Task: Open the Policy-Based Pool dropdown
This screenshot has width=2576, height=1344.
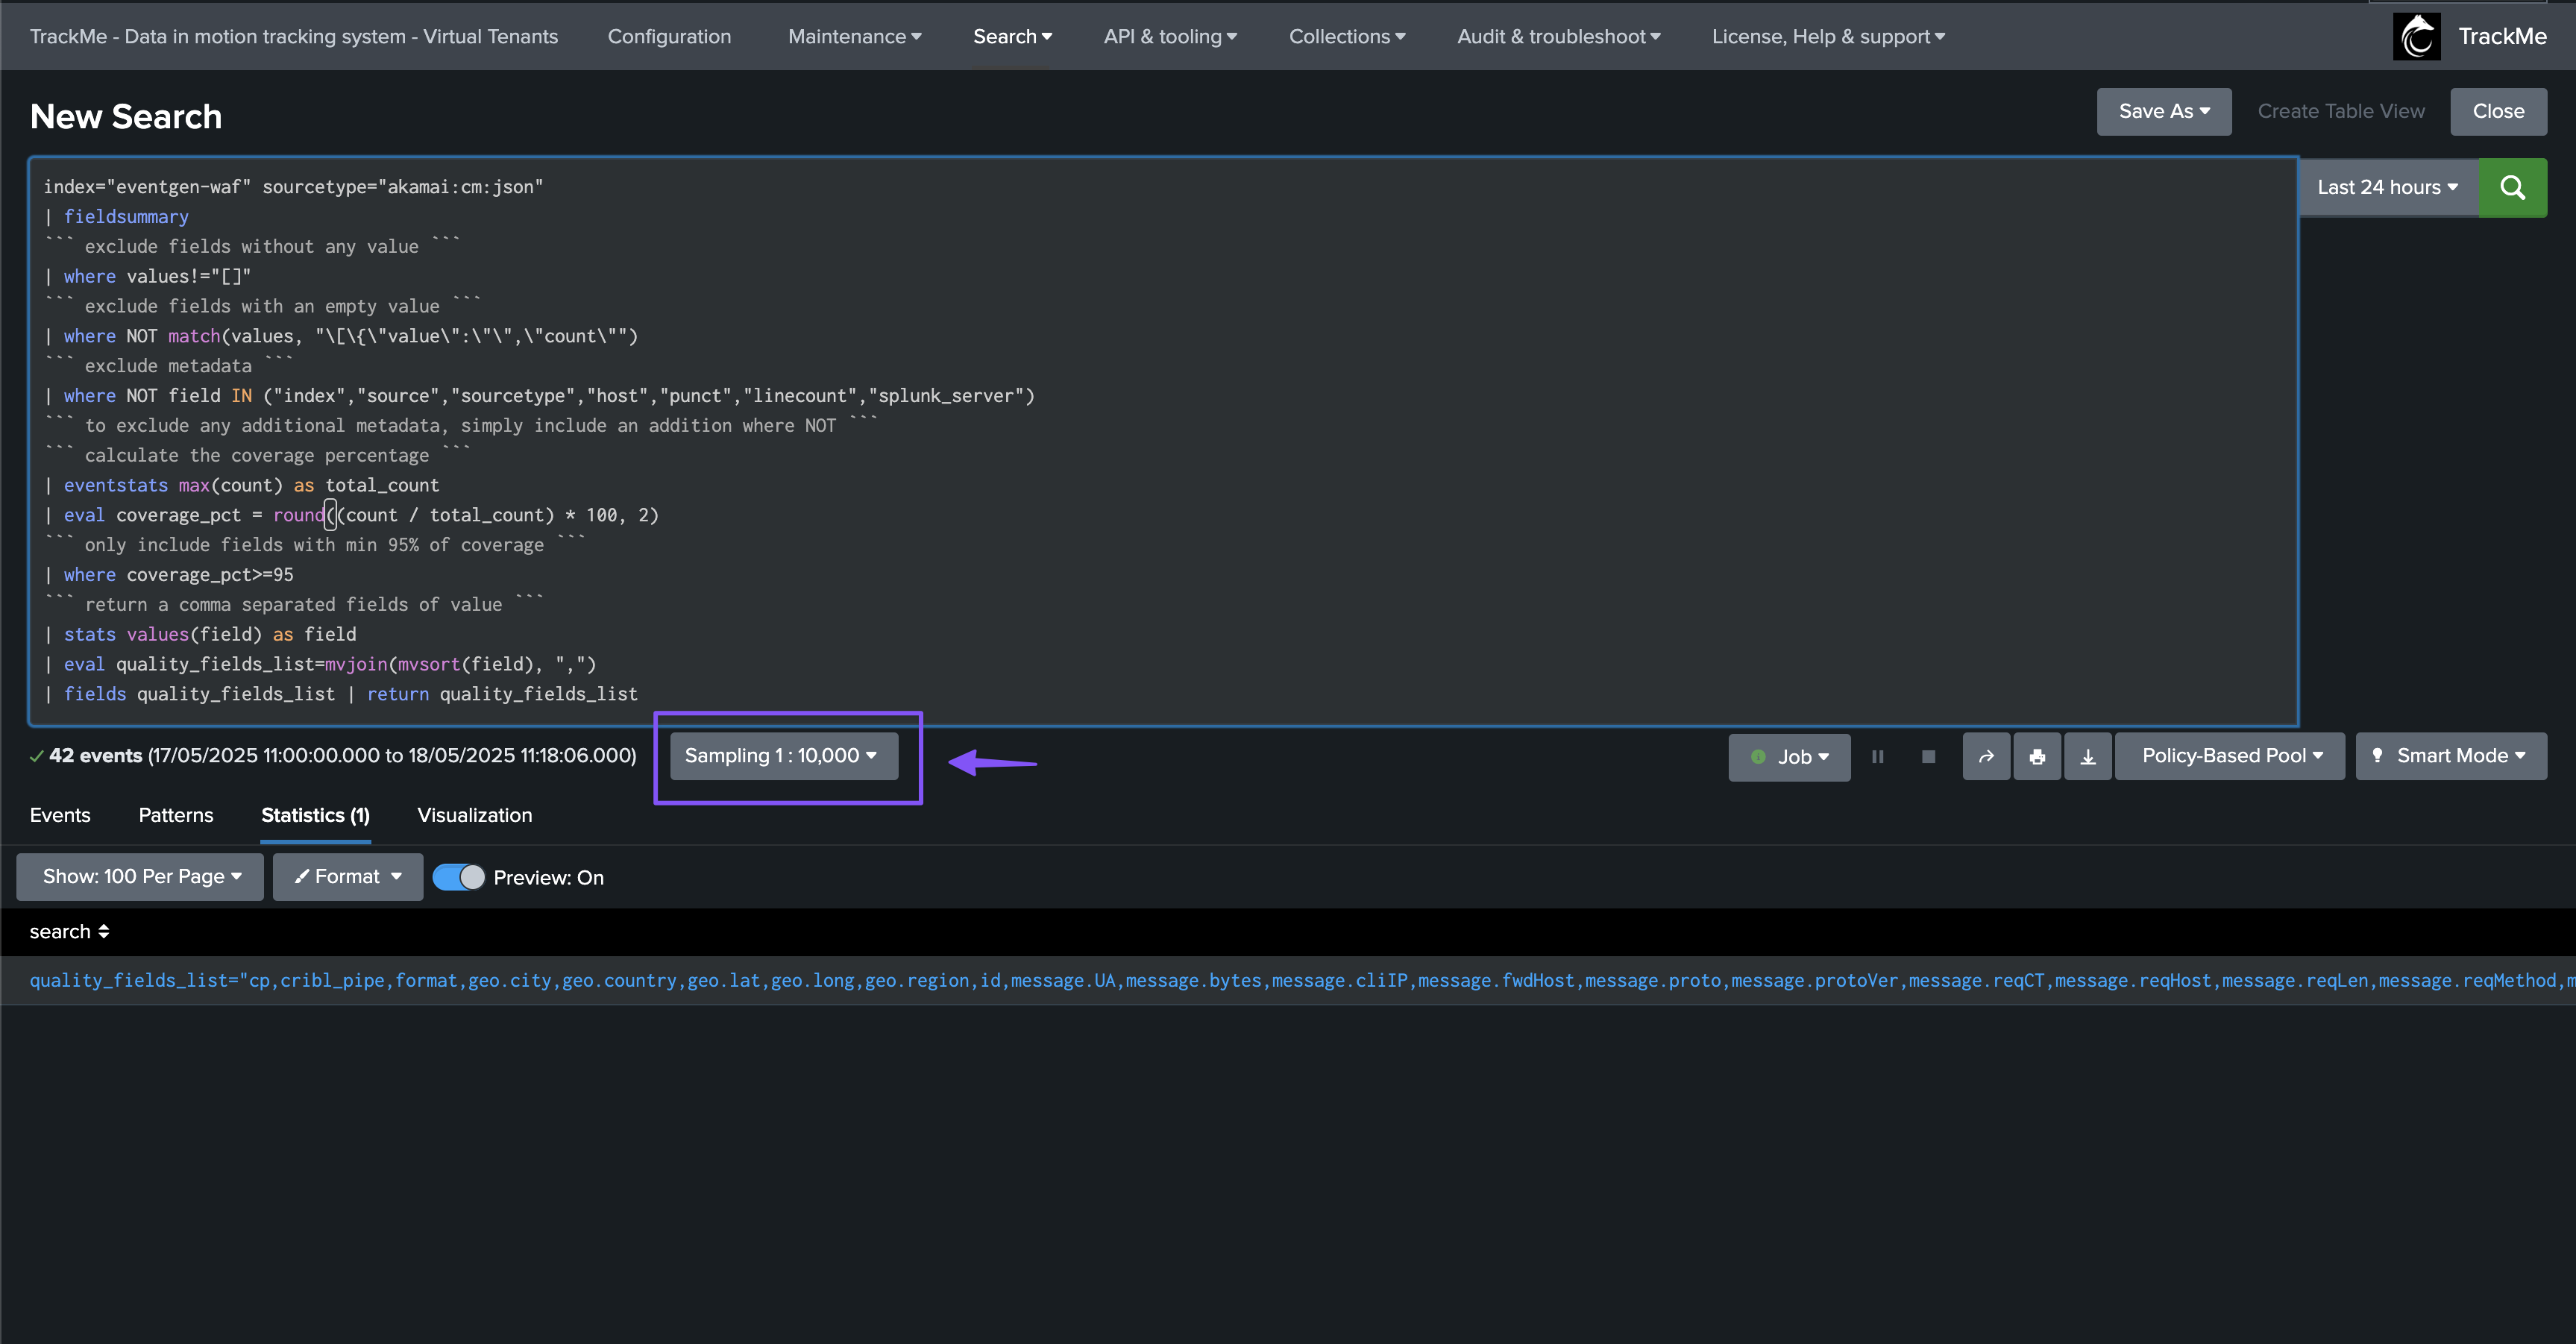Action: [2229, 756]
